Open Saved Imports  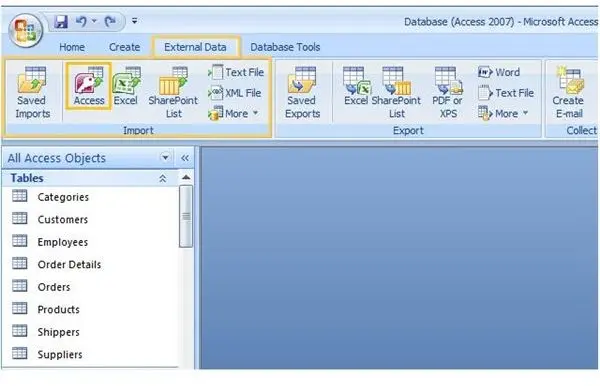[x=32, y=93]
